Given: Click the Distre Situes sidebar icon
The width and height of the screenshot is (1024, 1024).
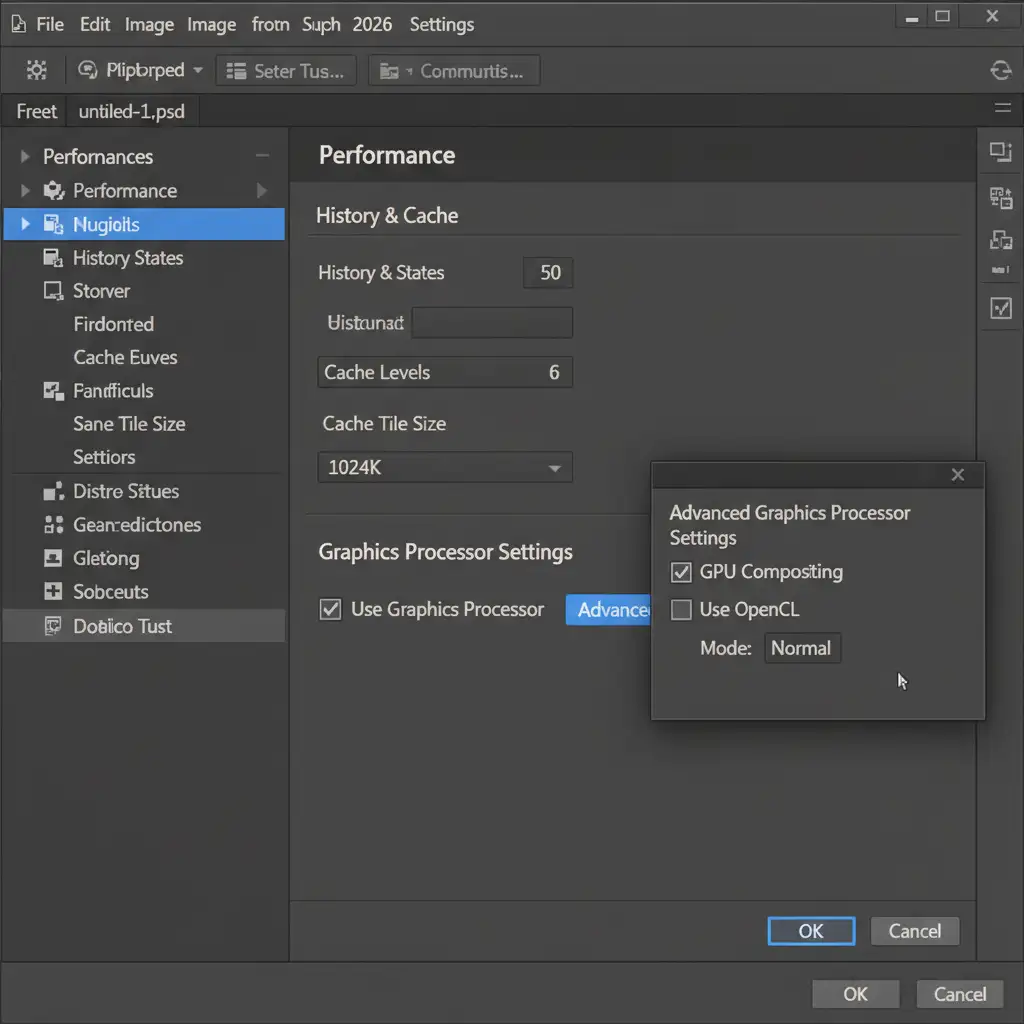Looking at the screenshot, I should point(53,492).
